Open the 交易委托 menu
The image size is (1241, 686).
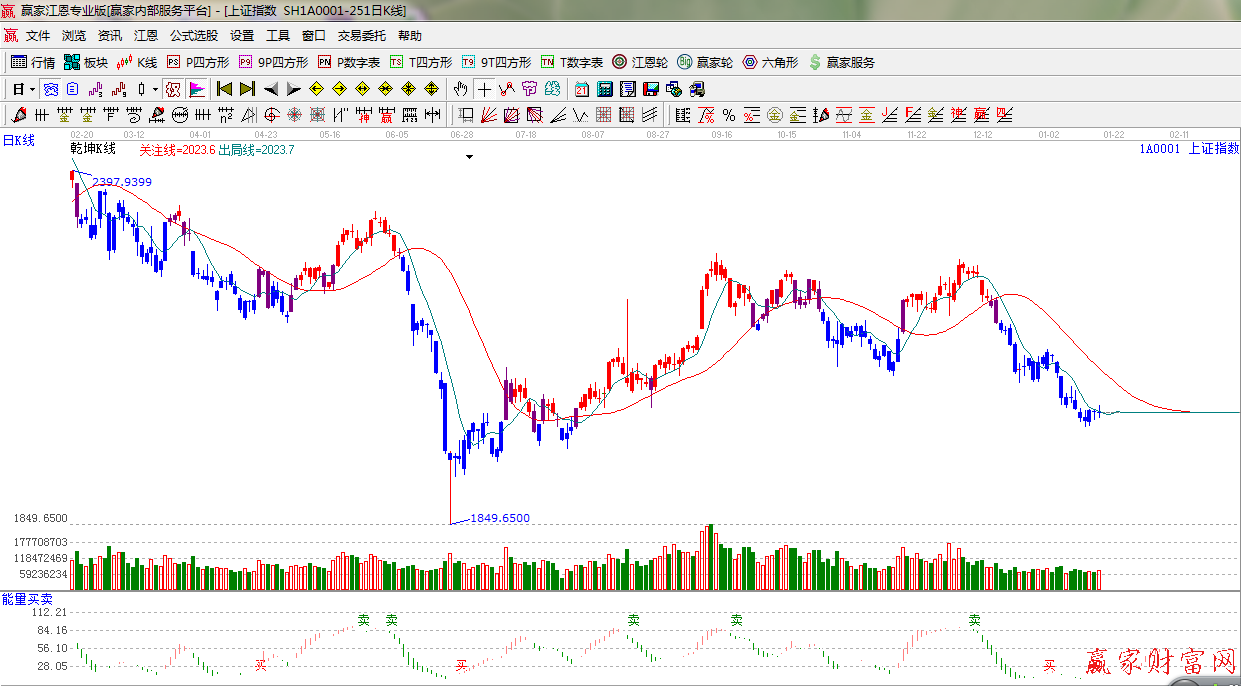pos(361,36)
